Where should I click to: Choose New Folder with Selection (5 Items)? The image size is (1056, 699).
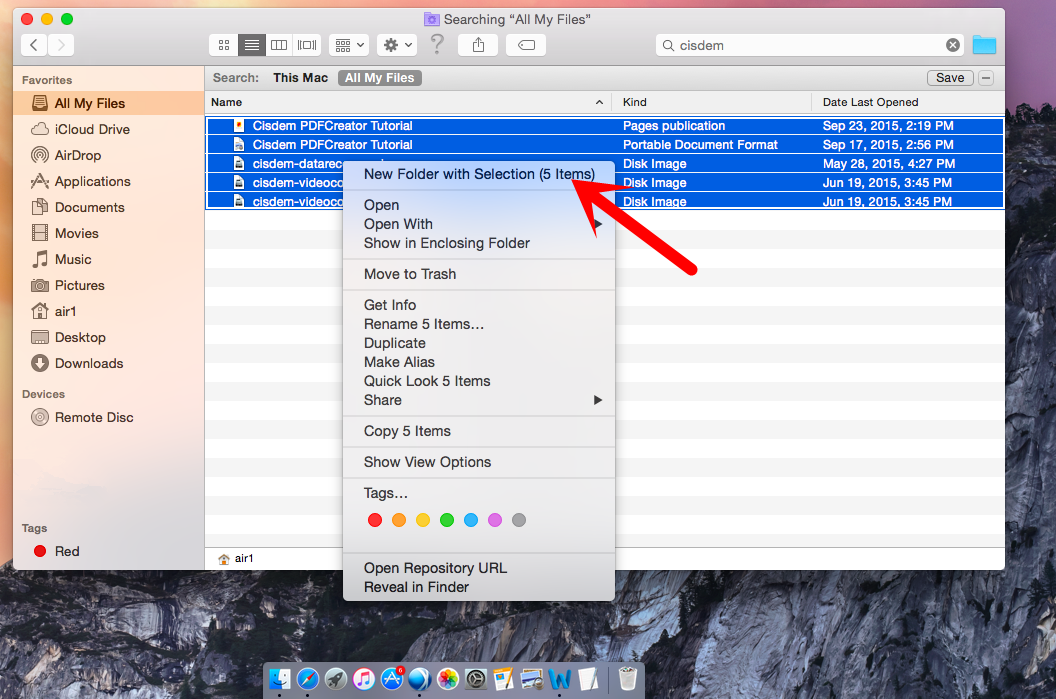point(479,174)
